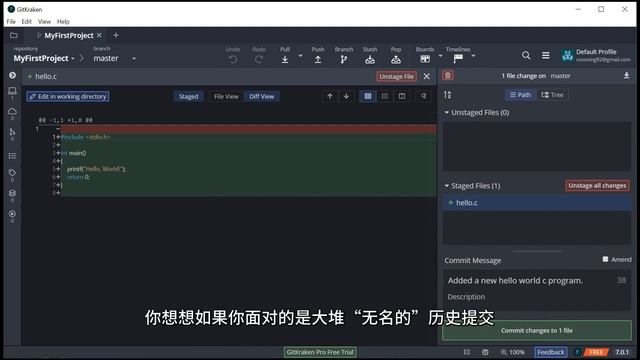Toggle word wrap icon in diff toolbar

coord(424,96)
